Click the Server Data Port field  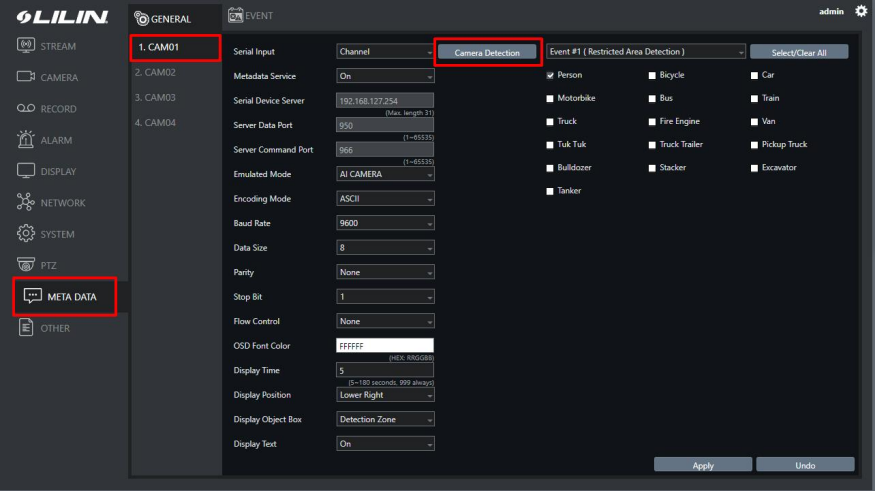pos(384,125)
